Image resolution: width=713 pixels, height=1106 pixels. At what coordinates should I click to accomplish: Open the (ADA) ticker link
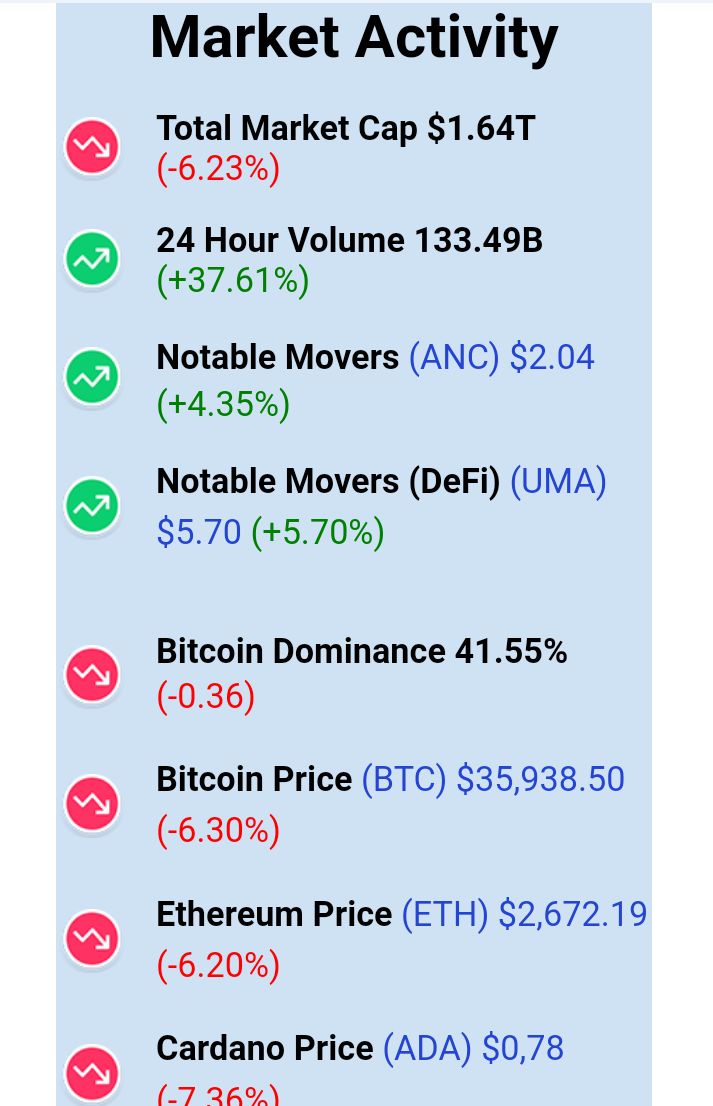[427, 1049]
